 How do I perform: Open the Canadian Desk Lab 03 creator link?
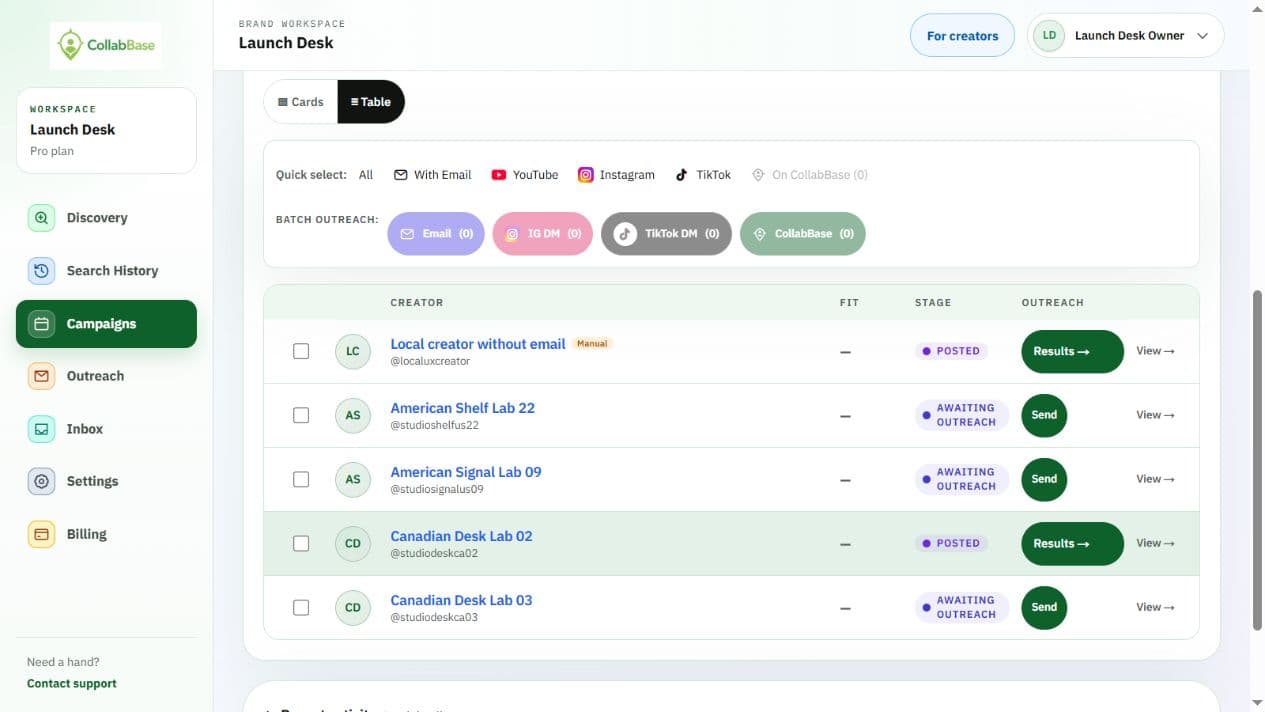click(x=461, y=600)
